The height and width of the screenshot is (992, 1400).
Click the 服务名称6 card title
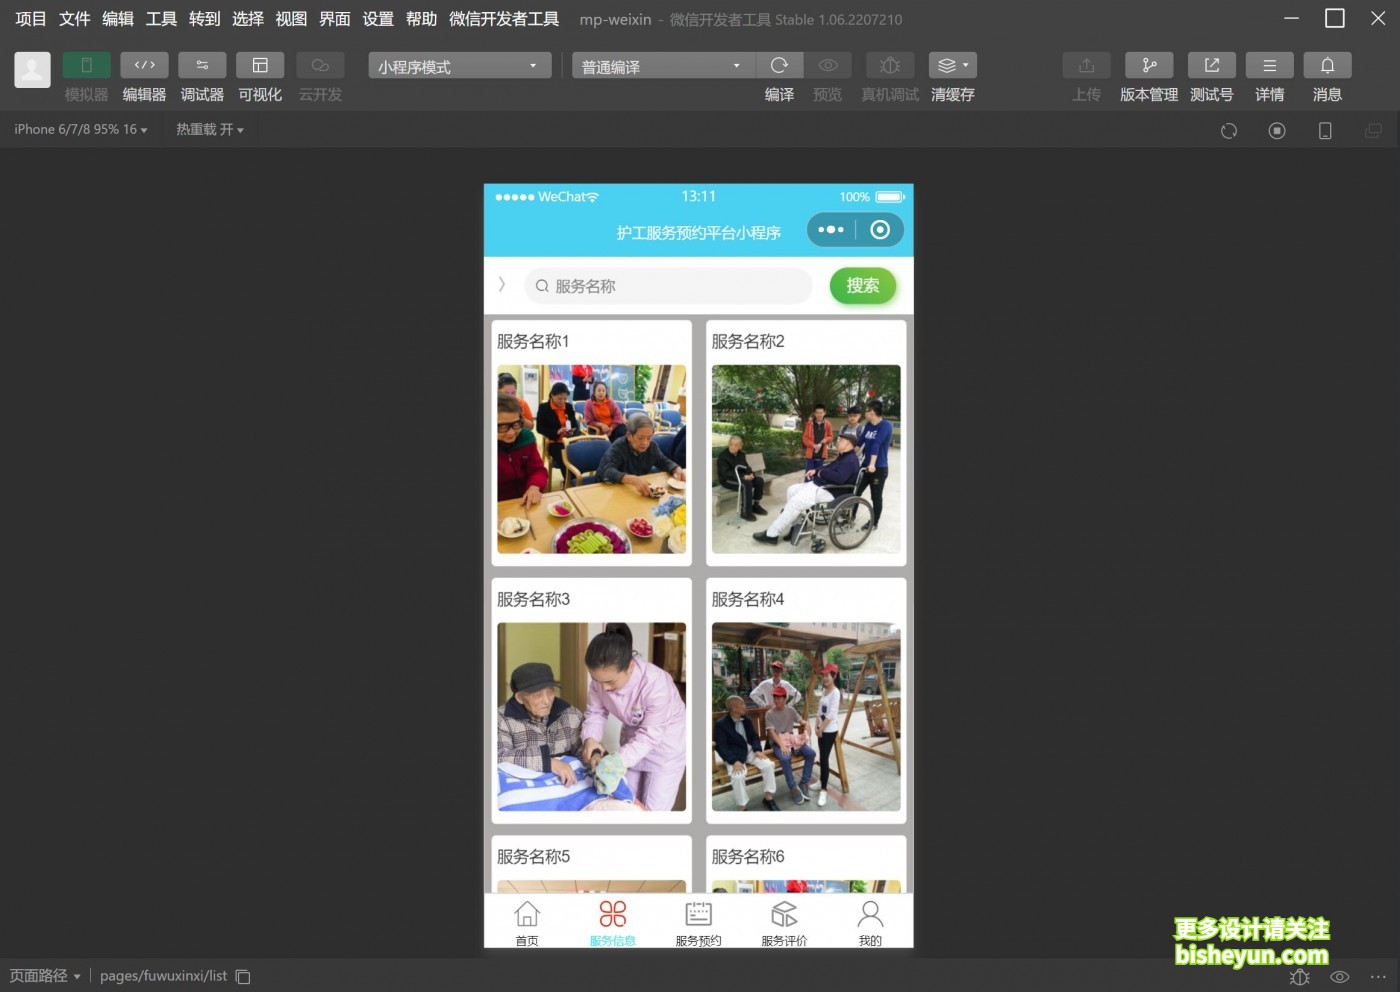[748, 857]
